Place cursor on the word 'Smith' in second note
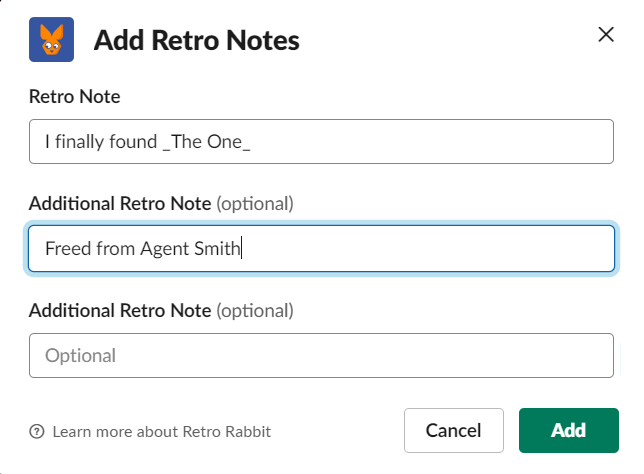The image size is (644, 474). click(219, 249)
